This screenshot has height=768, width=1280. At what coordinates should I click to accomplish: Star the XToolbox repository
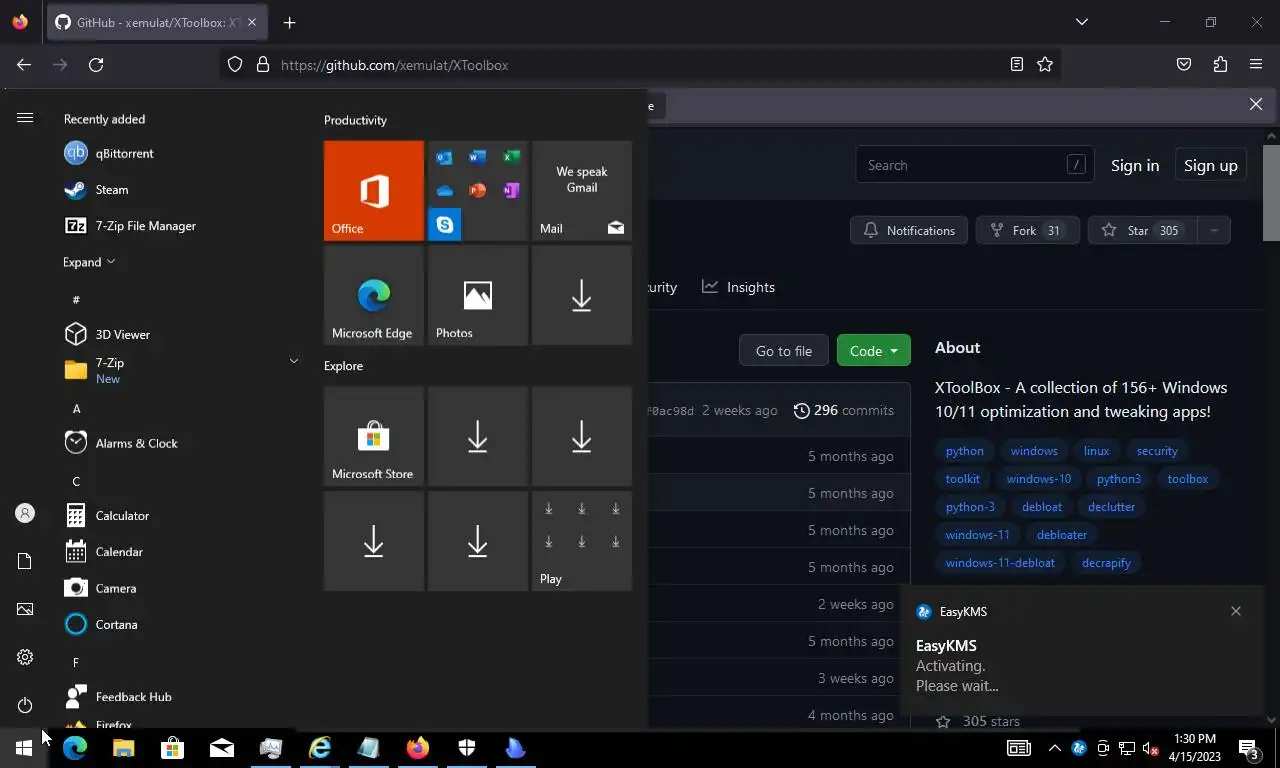coord(1142,231)
